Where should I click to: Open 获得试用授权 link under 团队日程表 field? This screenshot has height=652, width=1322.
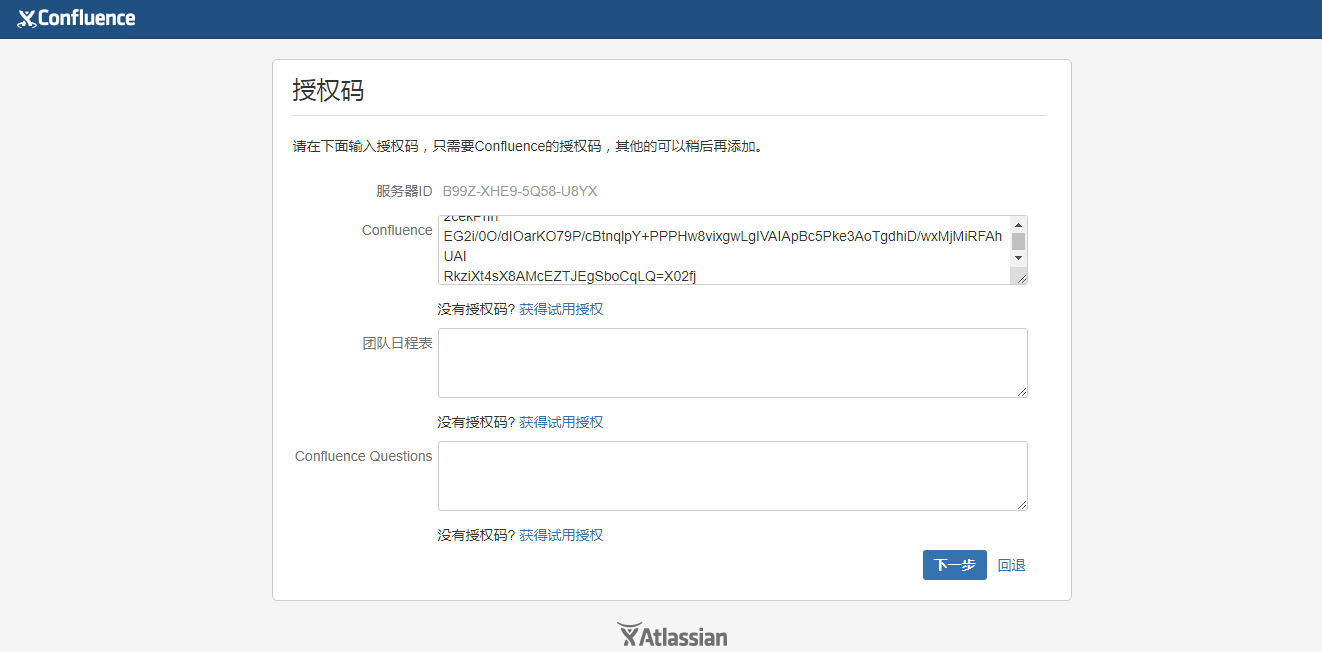(561, 422)
